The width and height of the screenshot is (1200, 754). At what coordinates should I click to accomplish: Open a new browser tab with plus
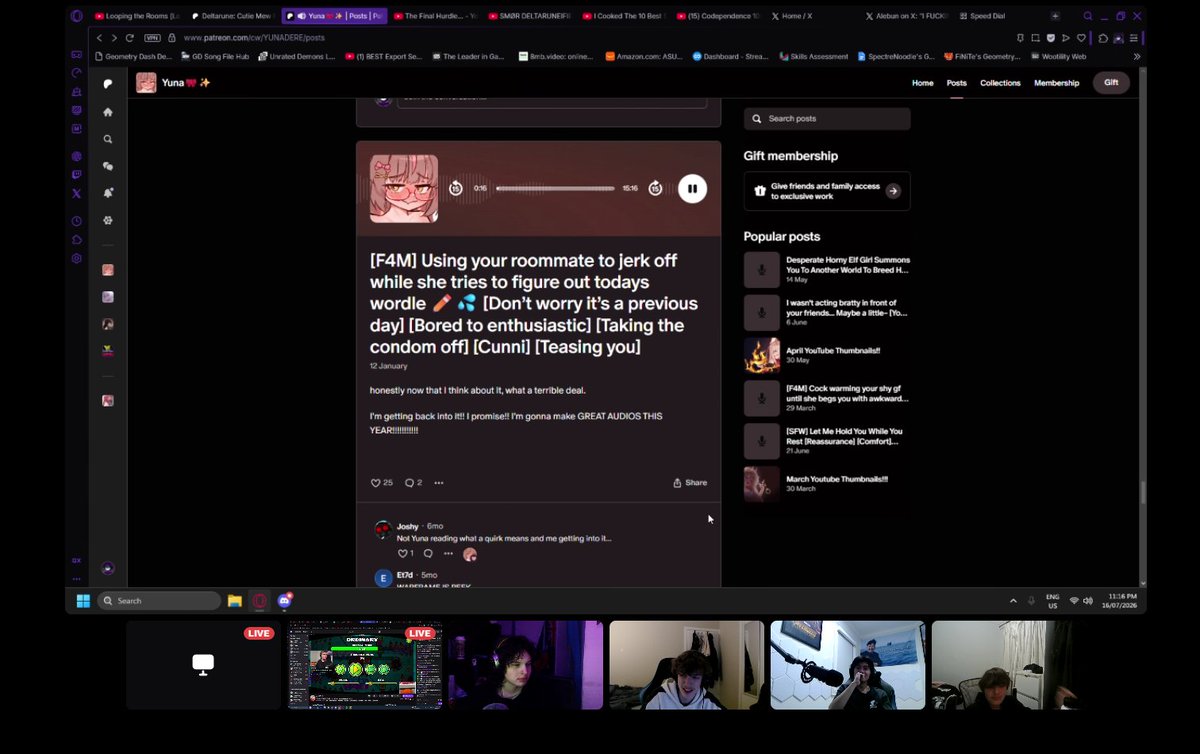[1055, 16]
